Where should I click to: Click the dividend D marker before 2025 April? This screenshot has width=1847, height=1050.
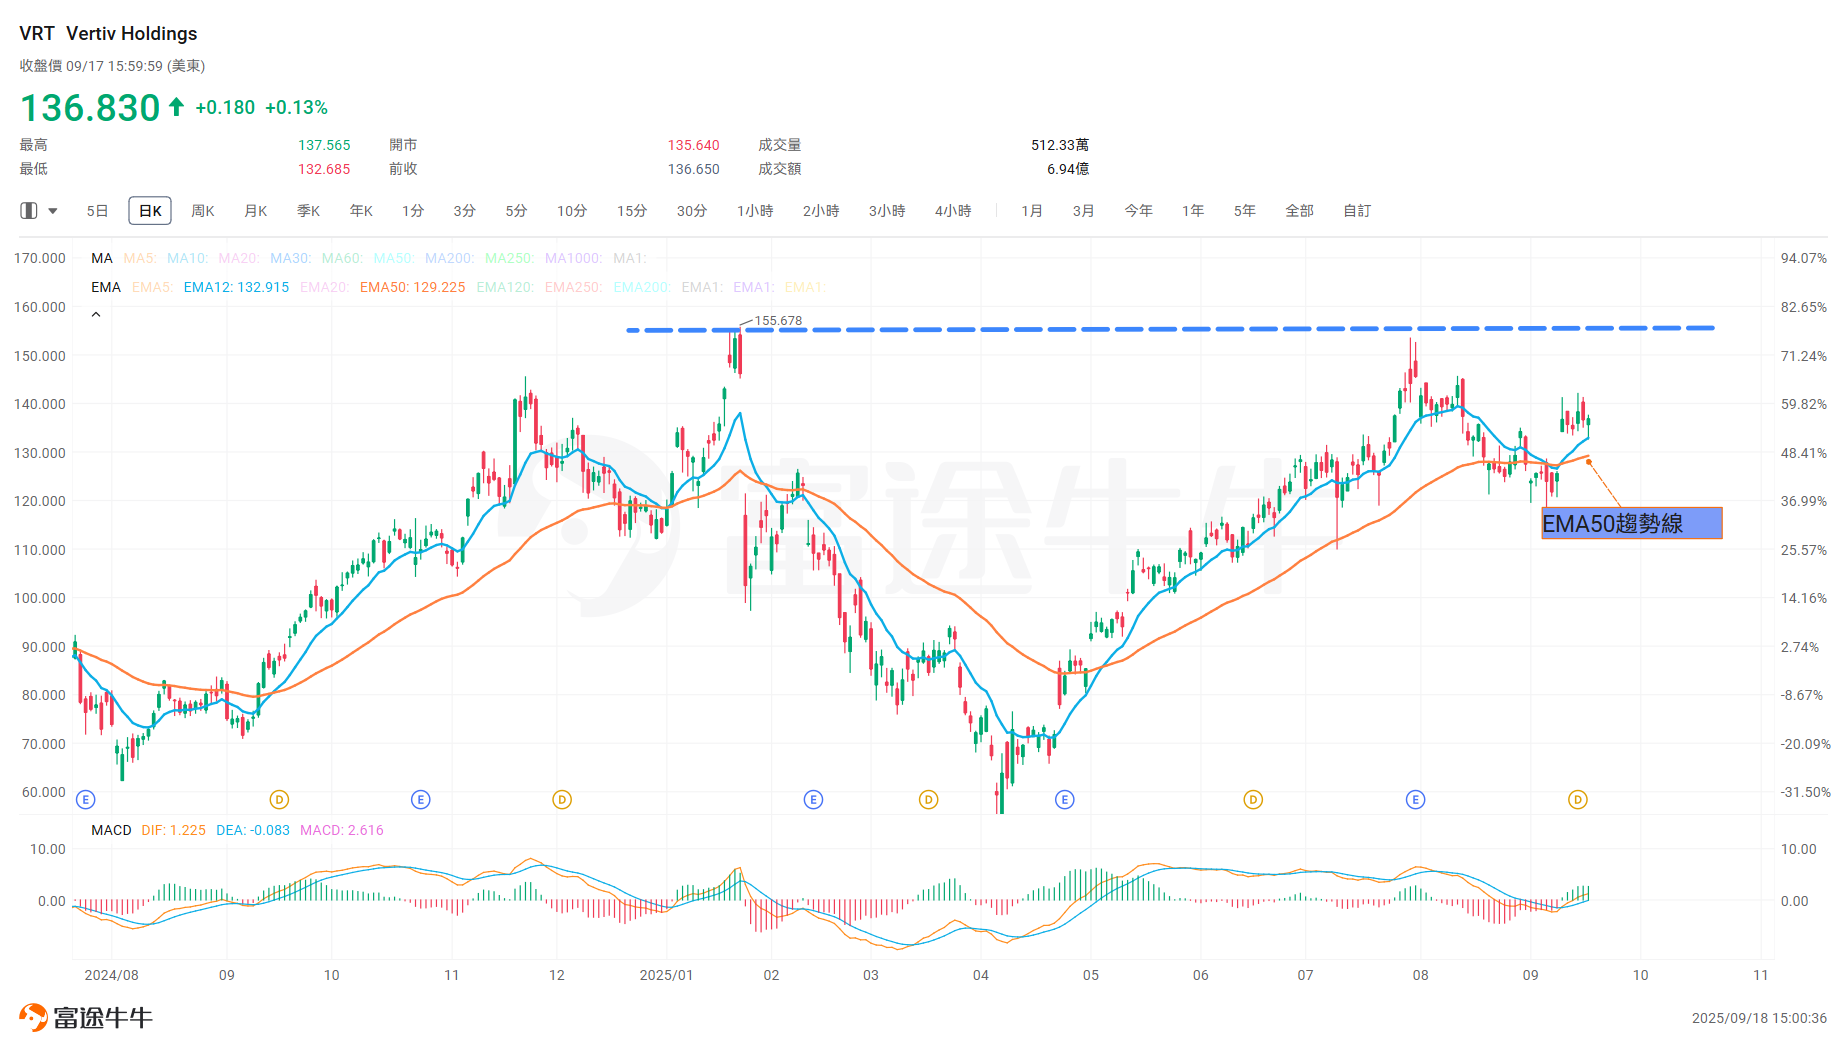[x=929, y=799]
